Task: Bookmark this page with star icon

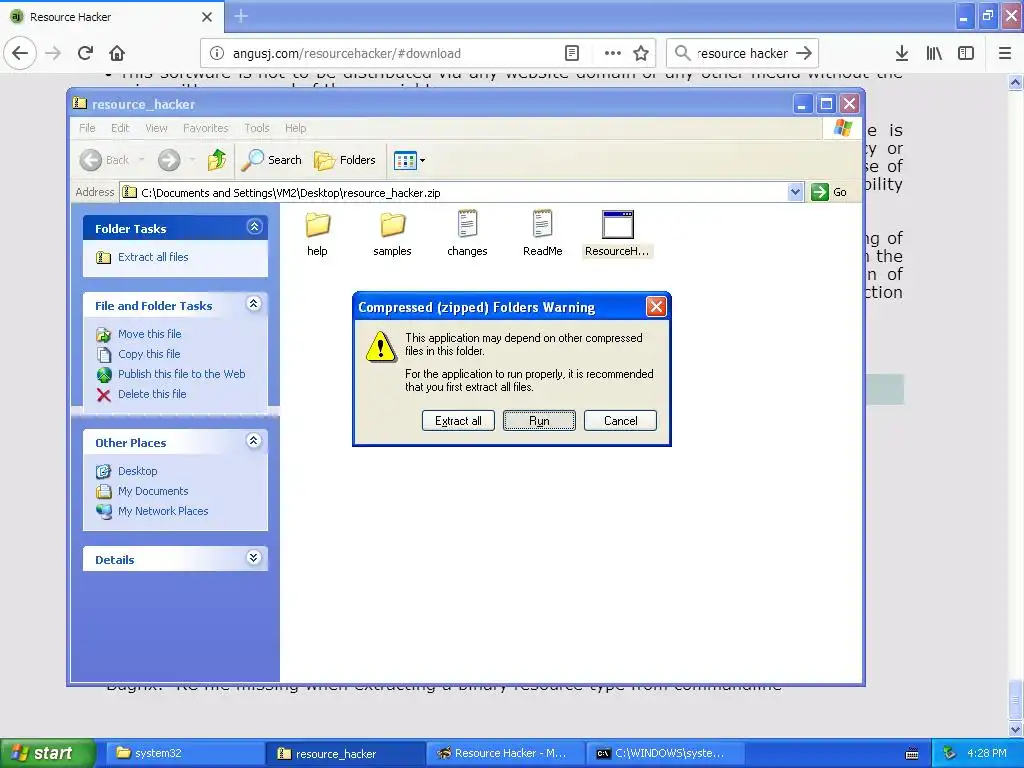Action: [x=641, y=54]
